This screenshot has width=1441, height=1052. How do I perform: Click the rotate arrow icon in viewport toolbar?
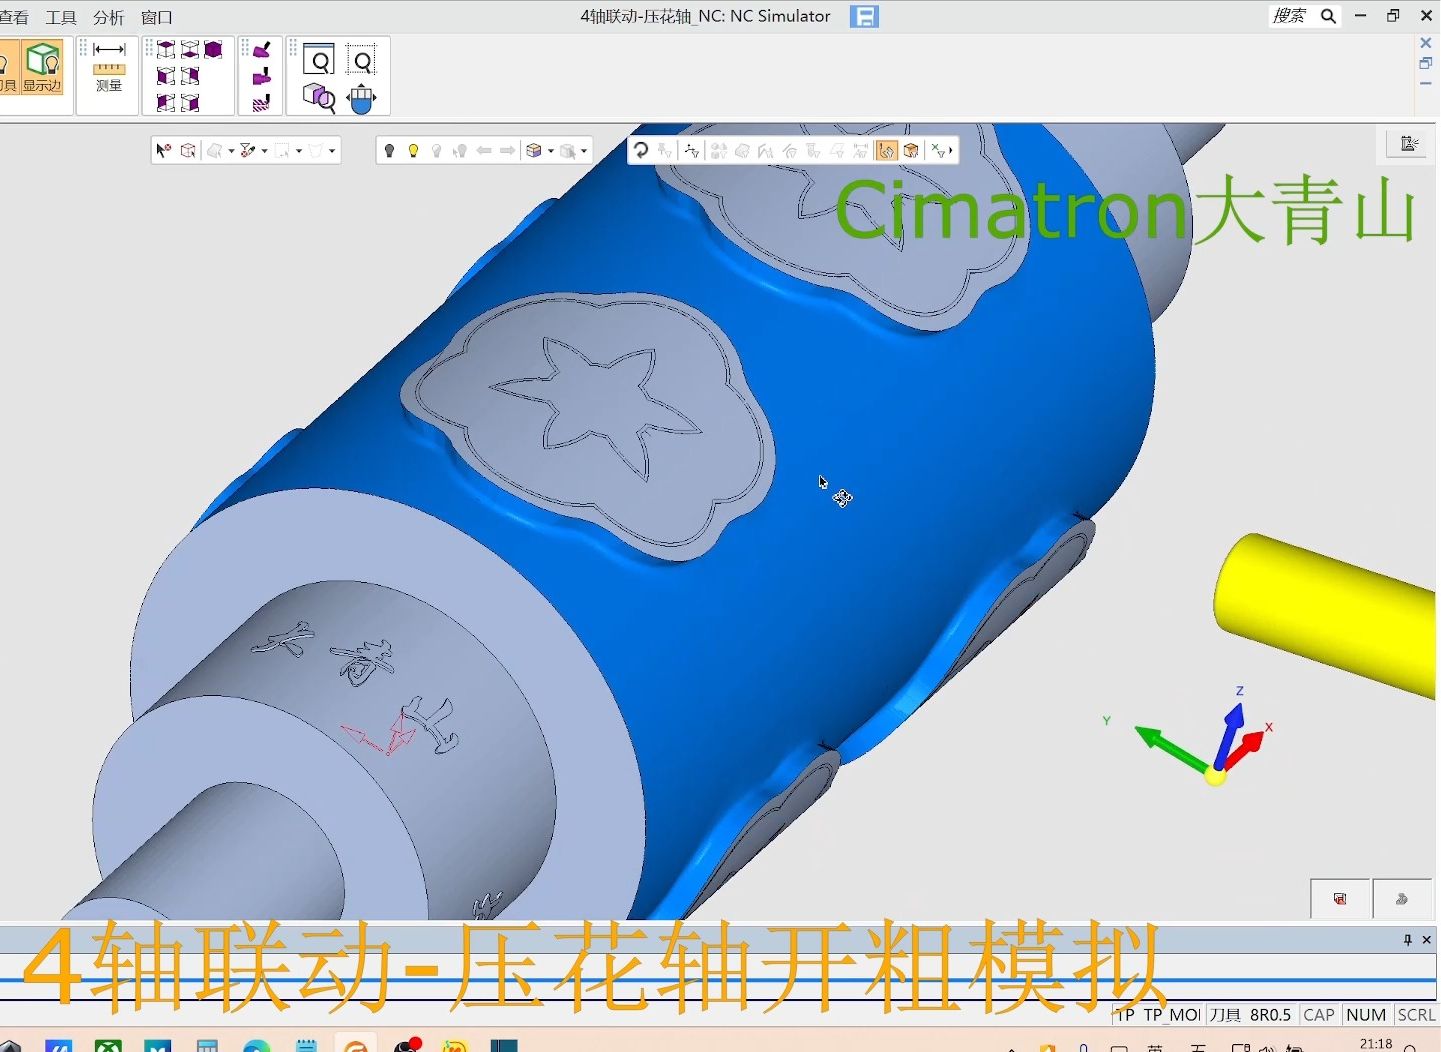641,151
